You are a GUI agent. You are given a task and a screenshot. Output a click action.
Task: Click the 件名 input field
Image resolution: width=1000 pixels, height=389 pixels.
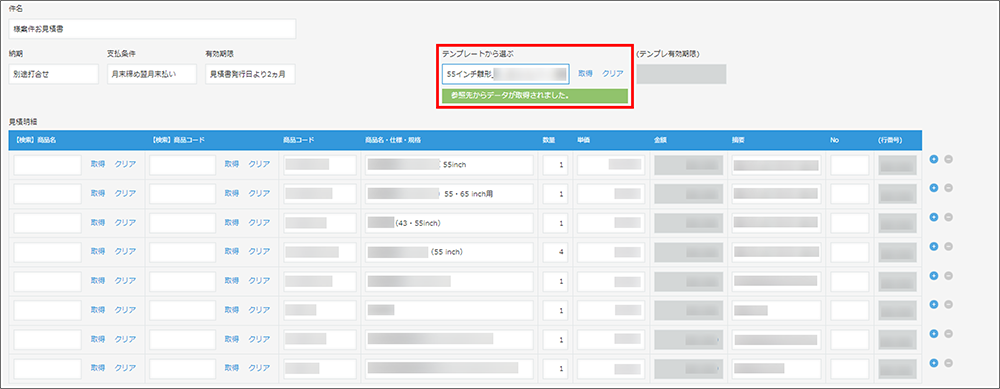[152, 29]
